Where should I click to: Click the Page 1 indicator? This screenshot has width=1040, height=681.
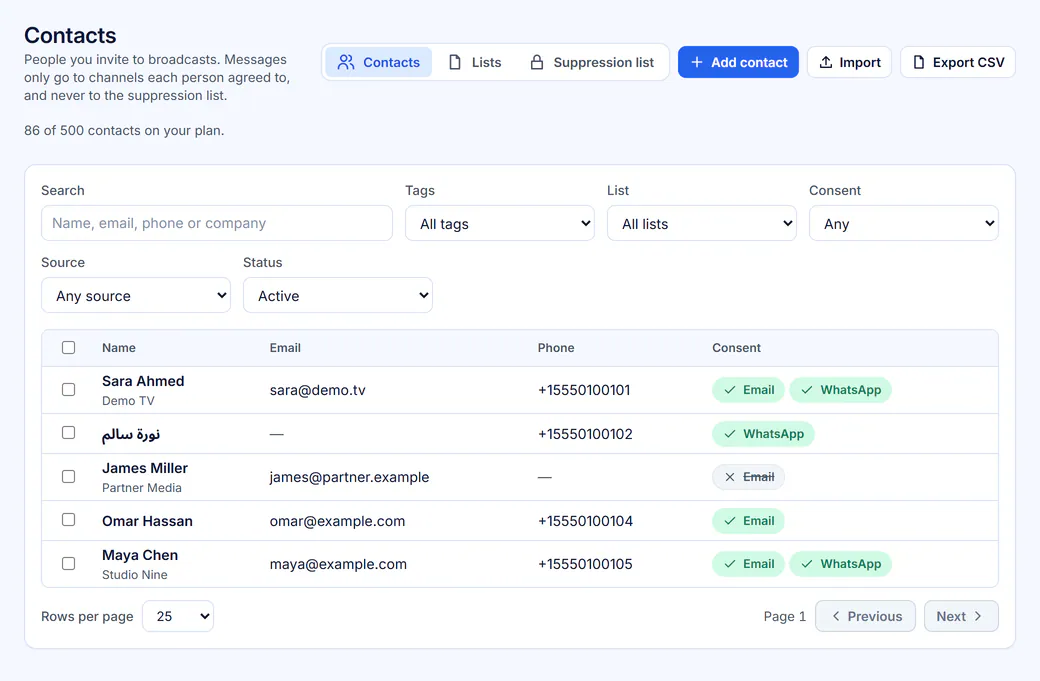click(785, 617)
